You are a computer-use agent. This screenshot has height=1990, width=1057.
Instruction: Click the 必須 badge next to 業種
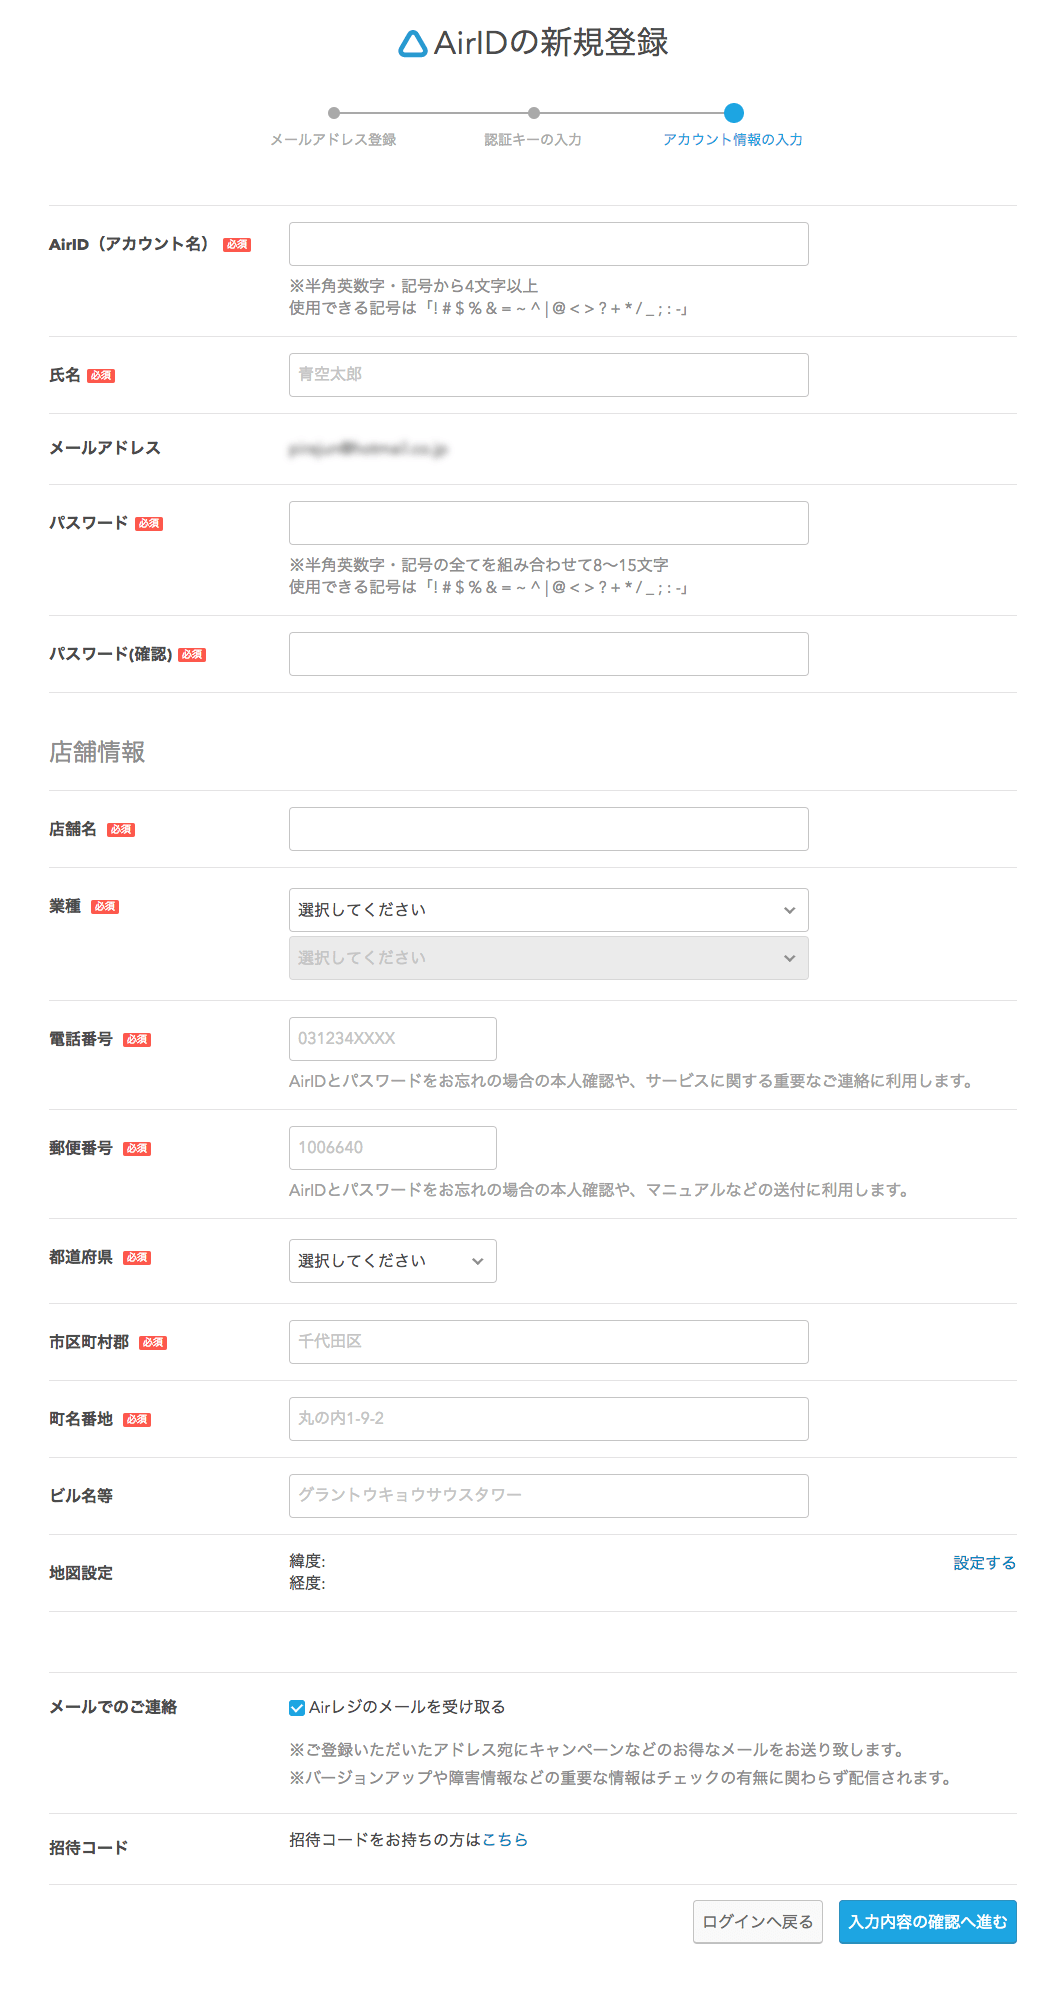click(105, 907)
